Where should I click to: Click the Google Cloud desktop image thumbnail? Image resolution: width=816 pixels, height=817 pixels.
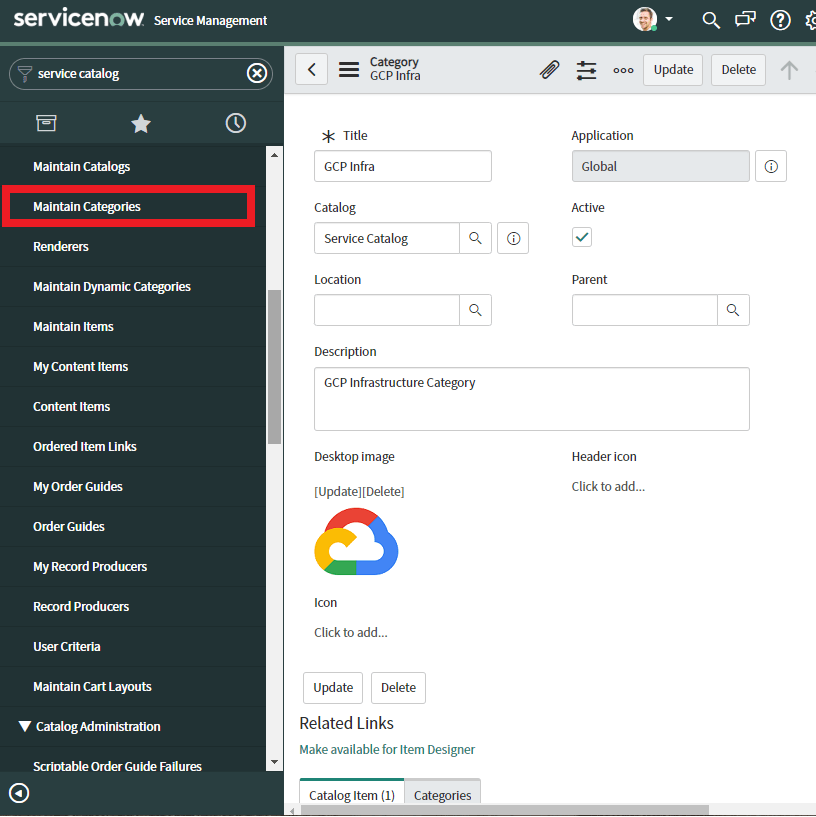[x=356, y=541]
